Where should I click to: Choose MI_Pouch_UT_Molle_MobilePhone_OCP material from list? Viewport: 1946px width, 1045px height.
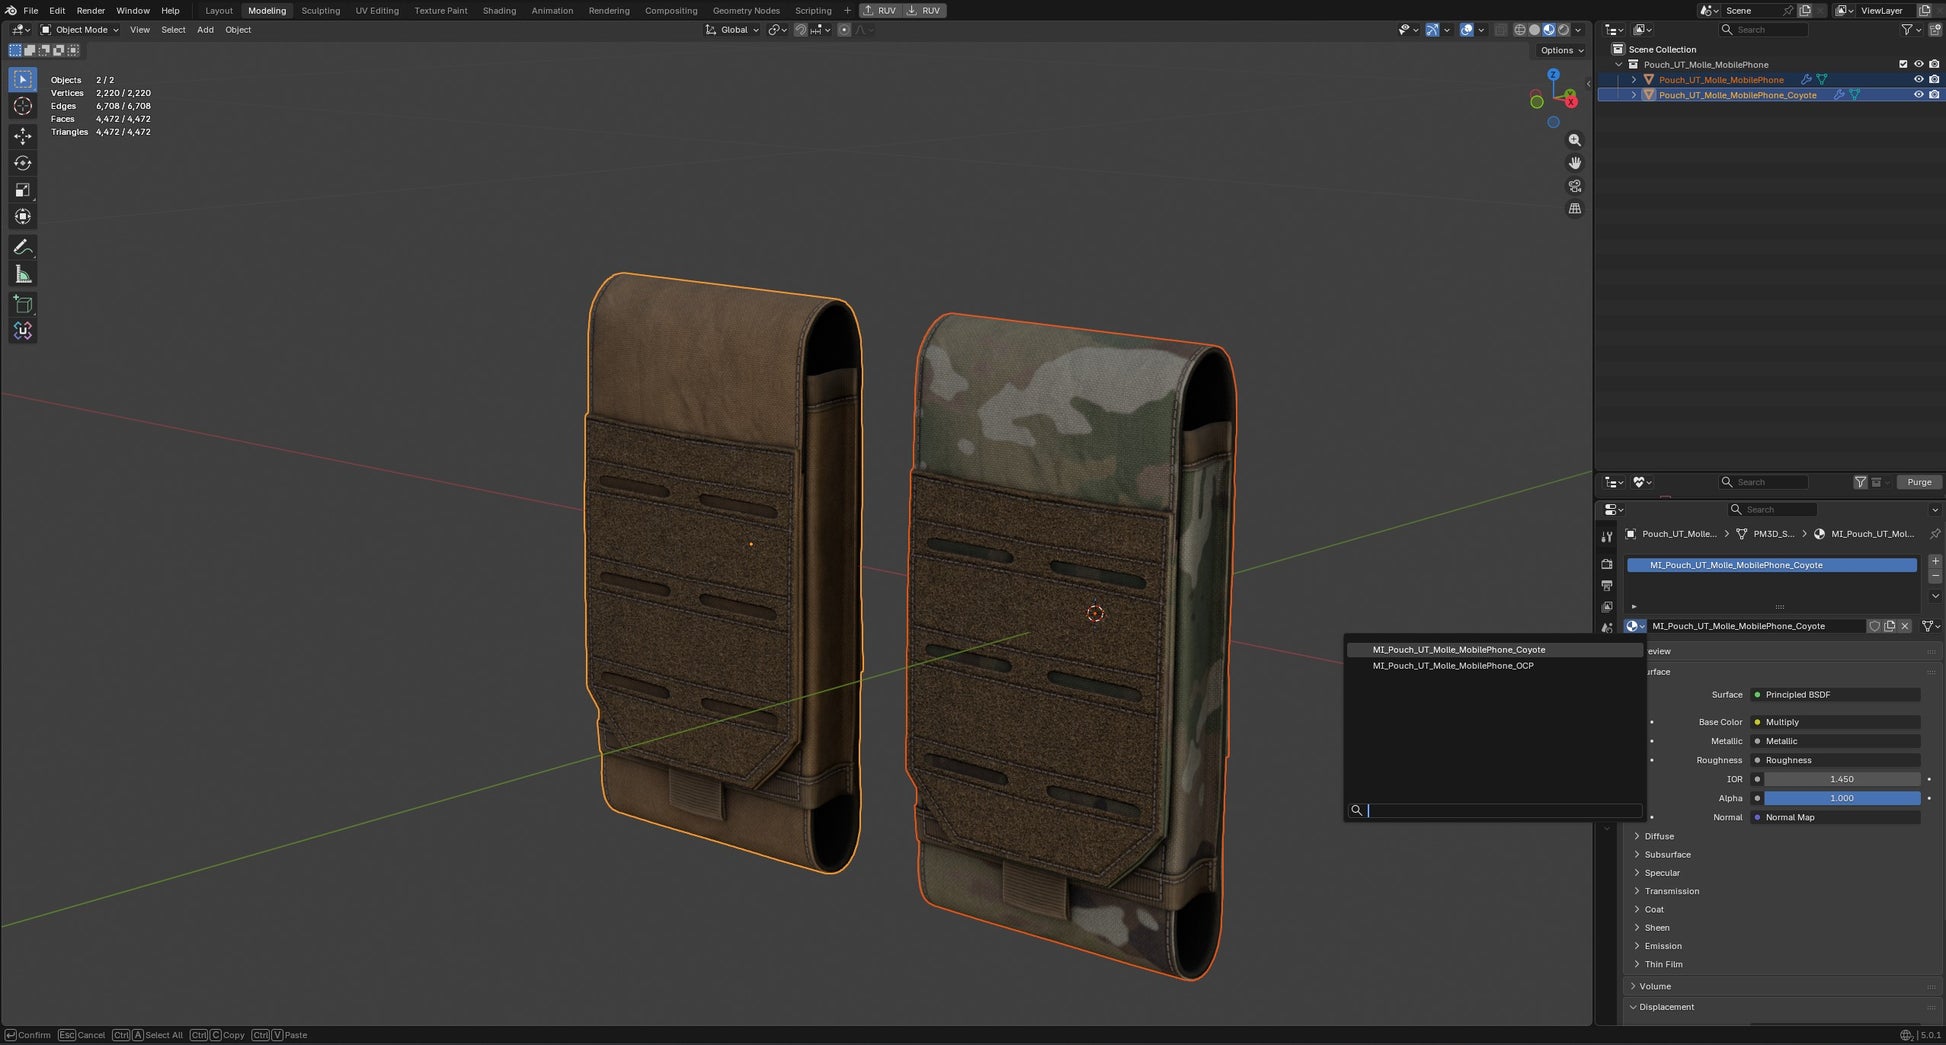(1452, 666)
